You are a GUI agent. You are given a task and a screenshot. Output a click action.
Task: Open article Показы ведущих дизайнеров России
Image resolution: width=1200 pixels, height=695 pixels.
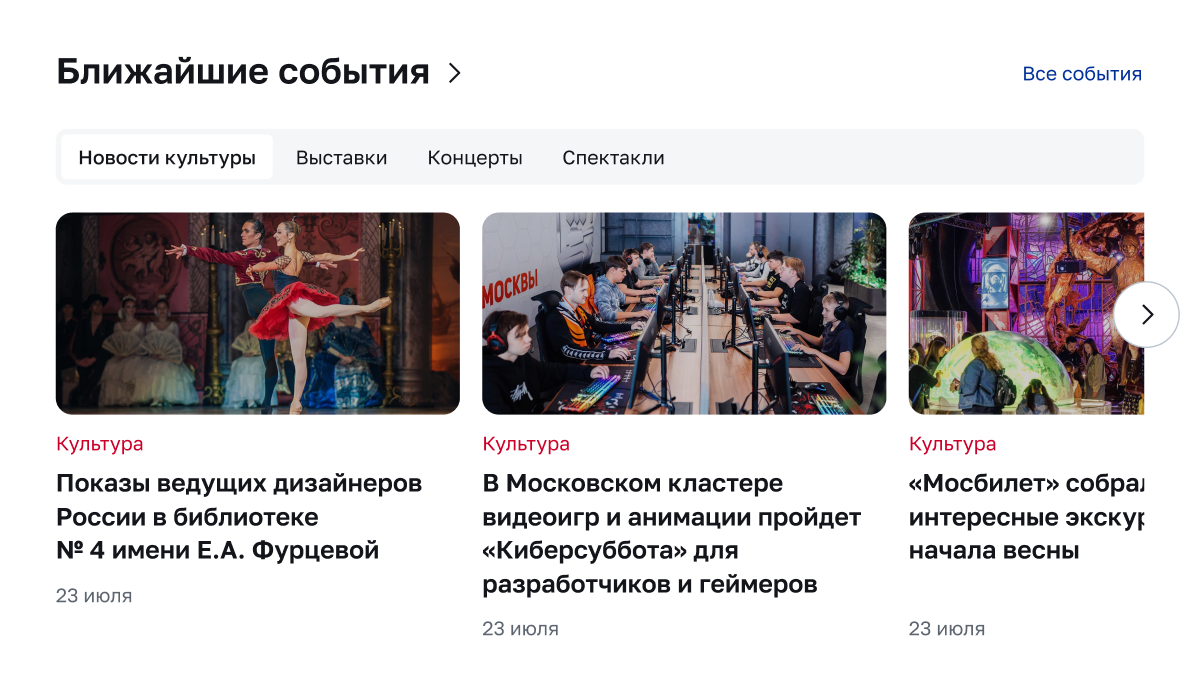pyautogui.click(x=239, y=517)
